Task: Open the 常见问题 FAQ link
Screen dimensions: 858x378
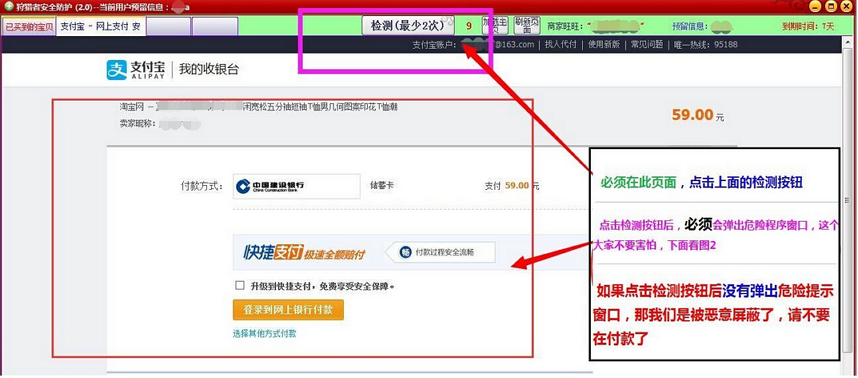Action: (x=647, y=45)
